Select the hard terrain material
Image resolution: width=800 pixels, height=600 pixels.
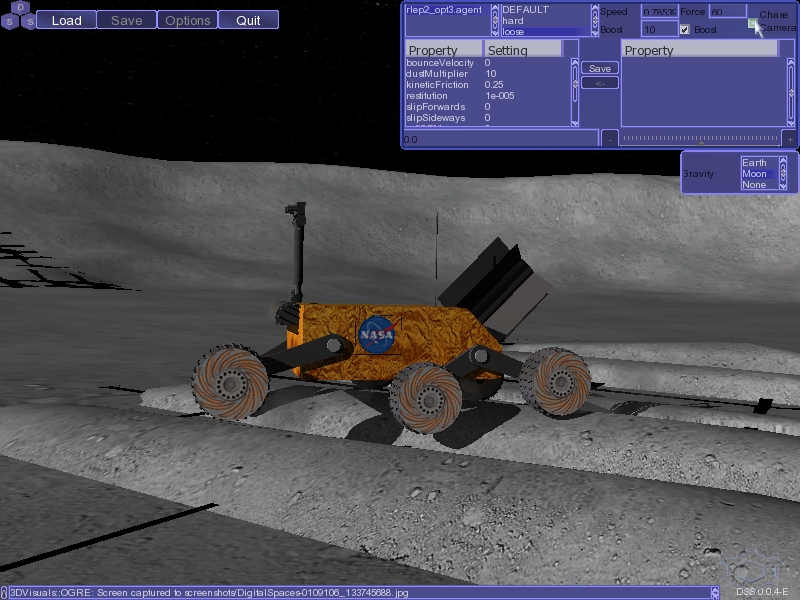[x=545, y=21]
